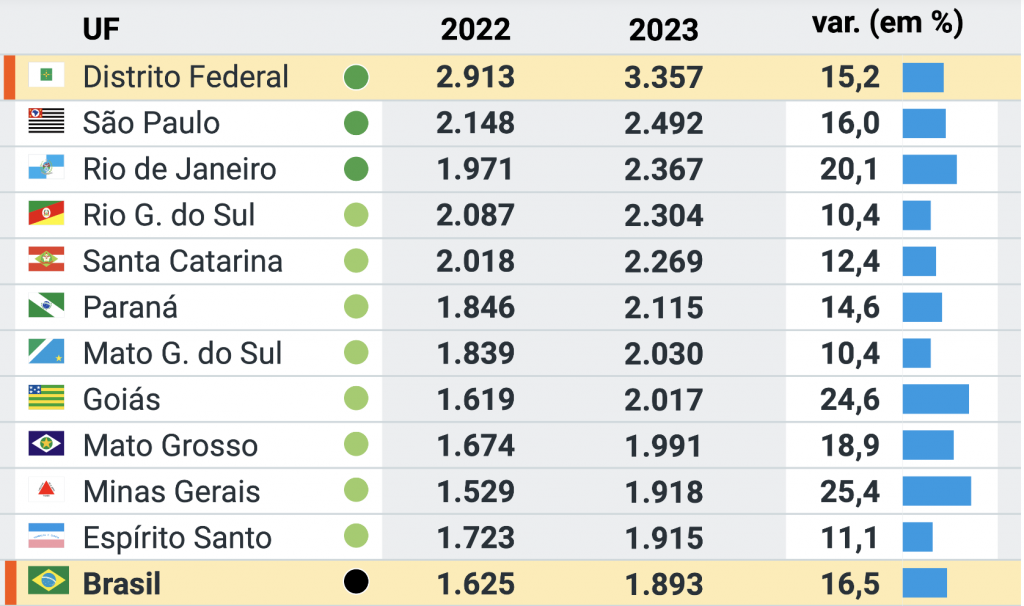Click the blue bar next to Goiás 24,6
The height and width of the screenshot is (606, 1024).
pyautogui.click(x=935, y=399)
